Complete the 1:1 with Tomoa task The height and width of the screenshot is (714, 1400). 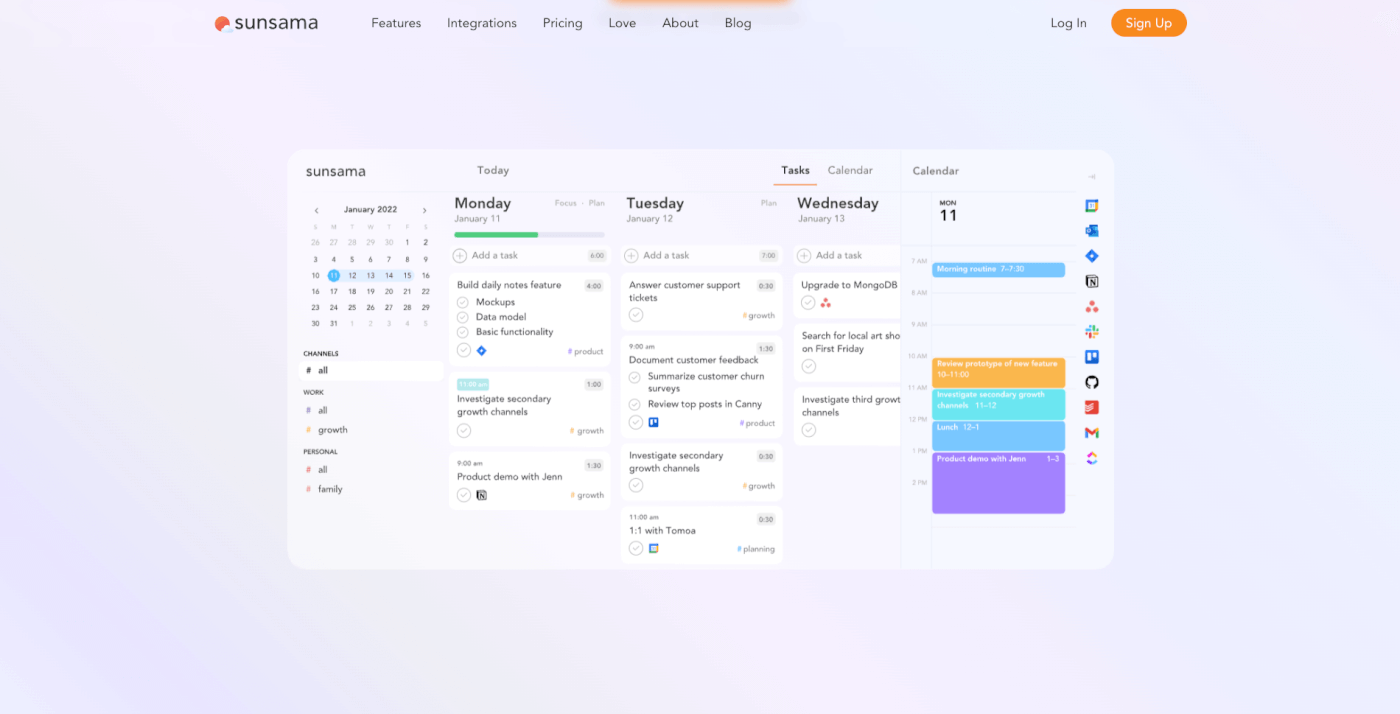tap(635, 548)
